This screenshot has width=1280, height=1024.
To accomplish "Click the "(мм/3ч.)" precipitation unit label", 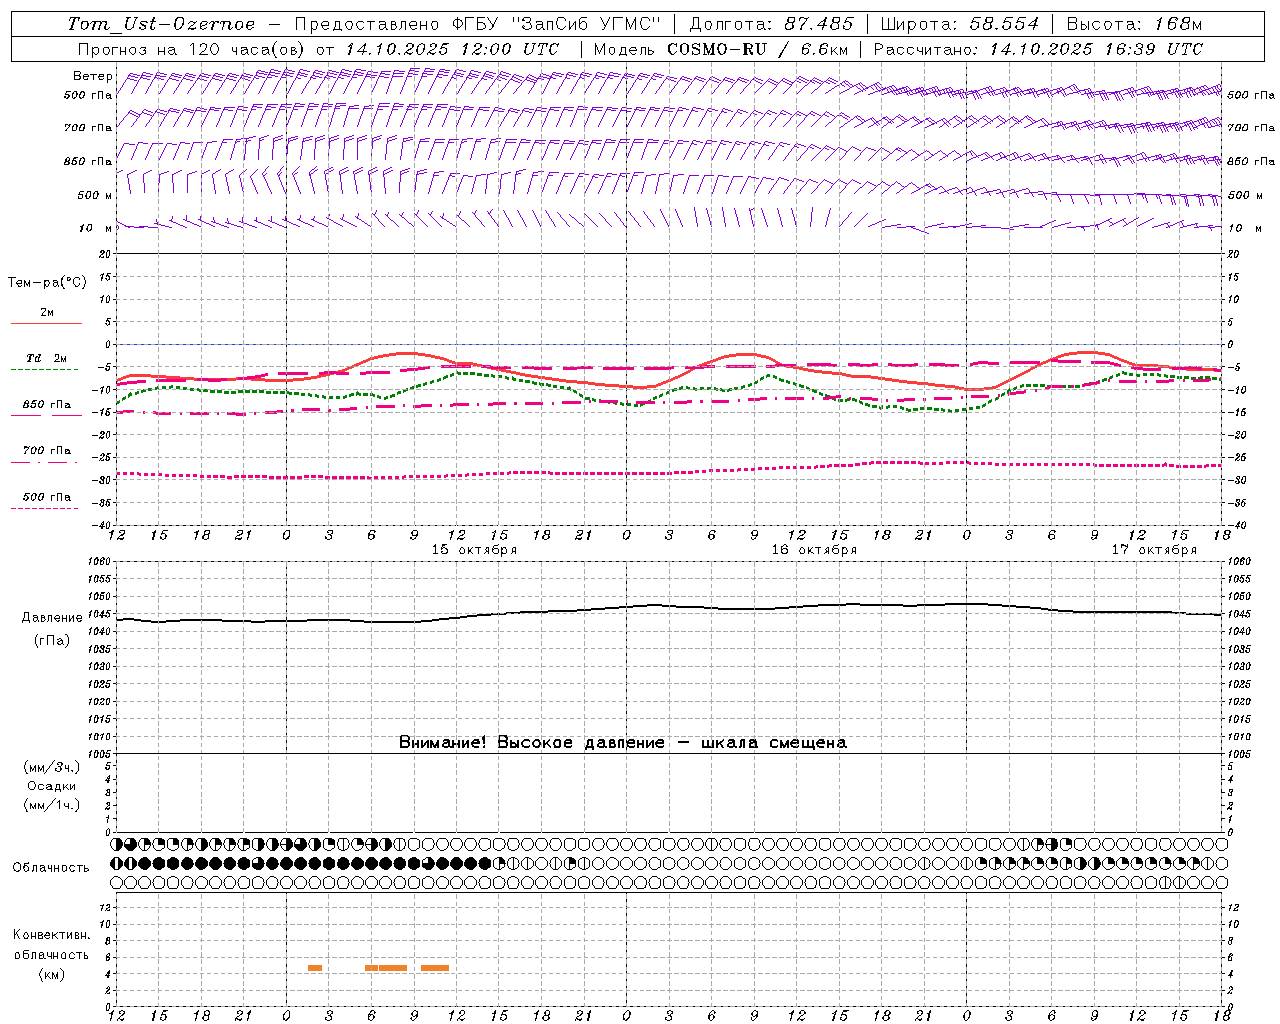I will [52, 767].
